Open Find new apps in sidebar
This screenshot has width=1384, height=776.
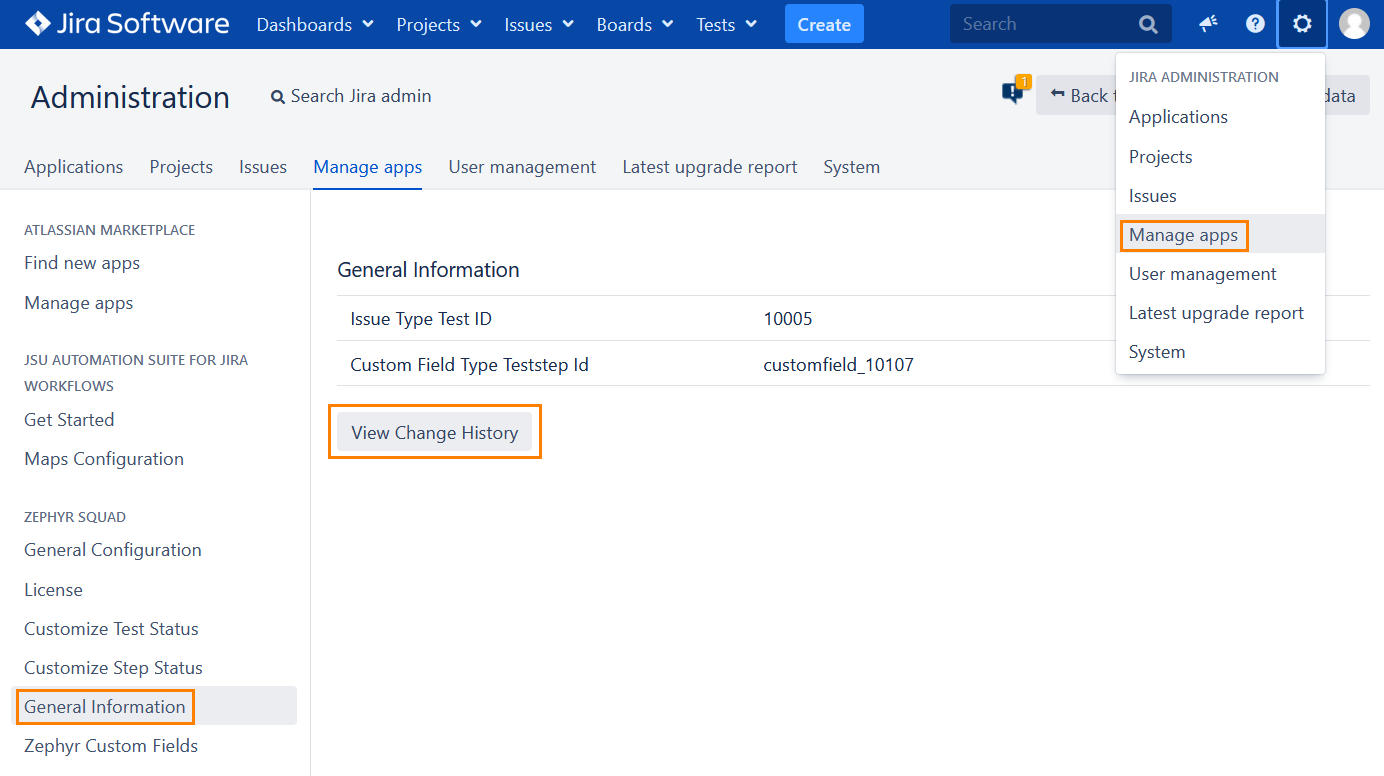pyautogui.click(x=82, y=263)
